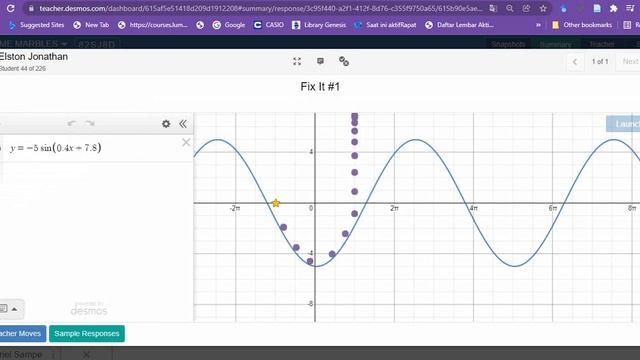Open the Sample Responses button
Image resolution: width=640 pixels, height=360 pixels.
tap(87, 333)
